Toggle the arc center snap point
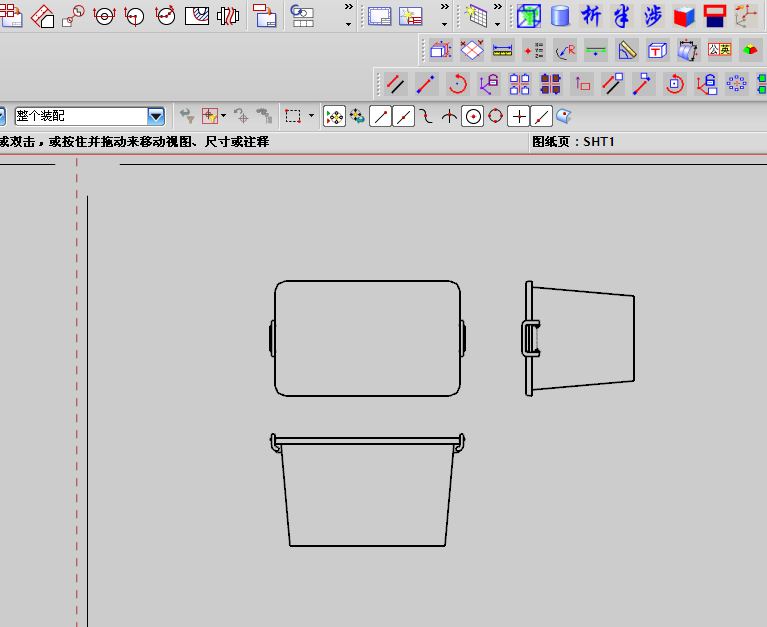Screen dimensions: 767x627 [x=472, y=116]
